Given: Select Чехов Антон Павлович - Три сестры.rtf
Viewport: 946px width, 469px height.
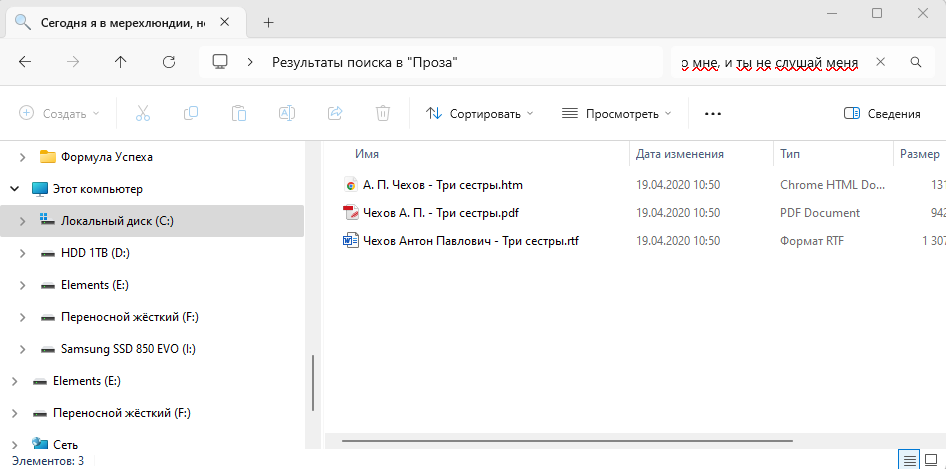Looking at the screenshot, I should (x=471, y=241).
